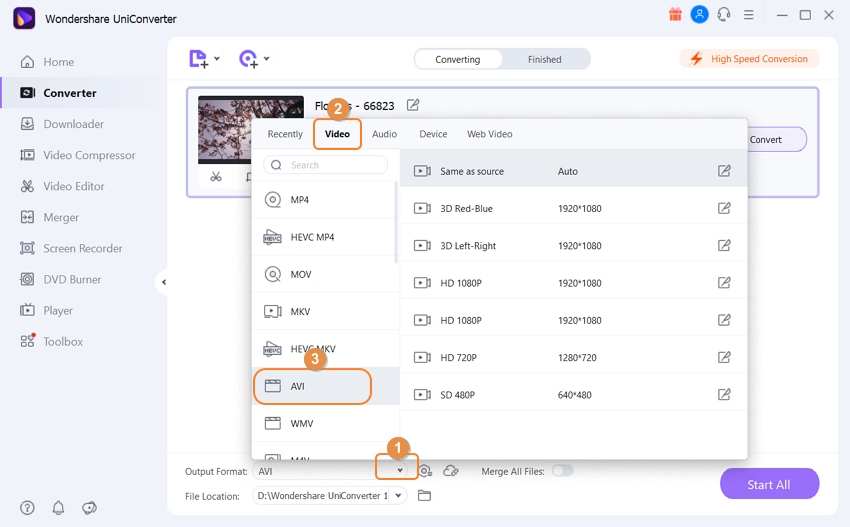Open Screen Recorder tool

click(x=71, y=248)
